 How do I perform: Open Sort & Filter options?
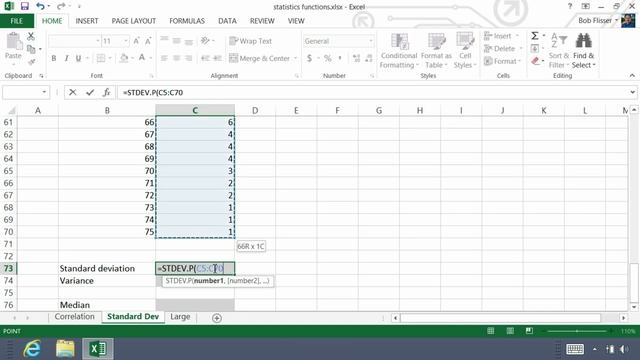tap(559, 51)
